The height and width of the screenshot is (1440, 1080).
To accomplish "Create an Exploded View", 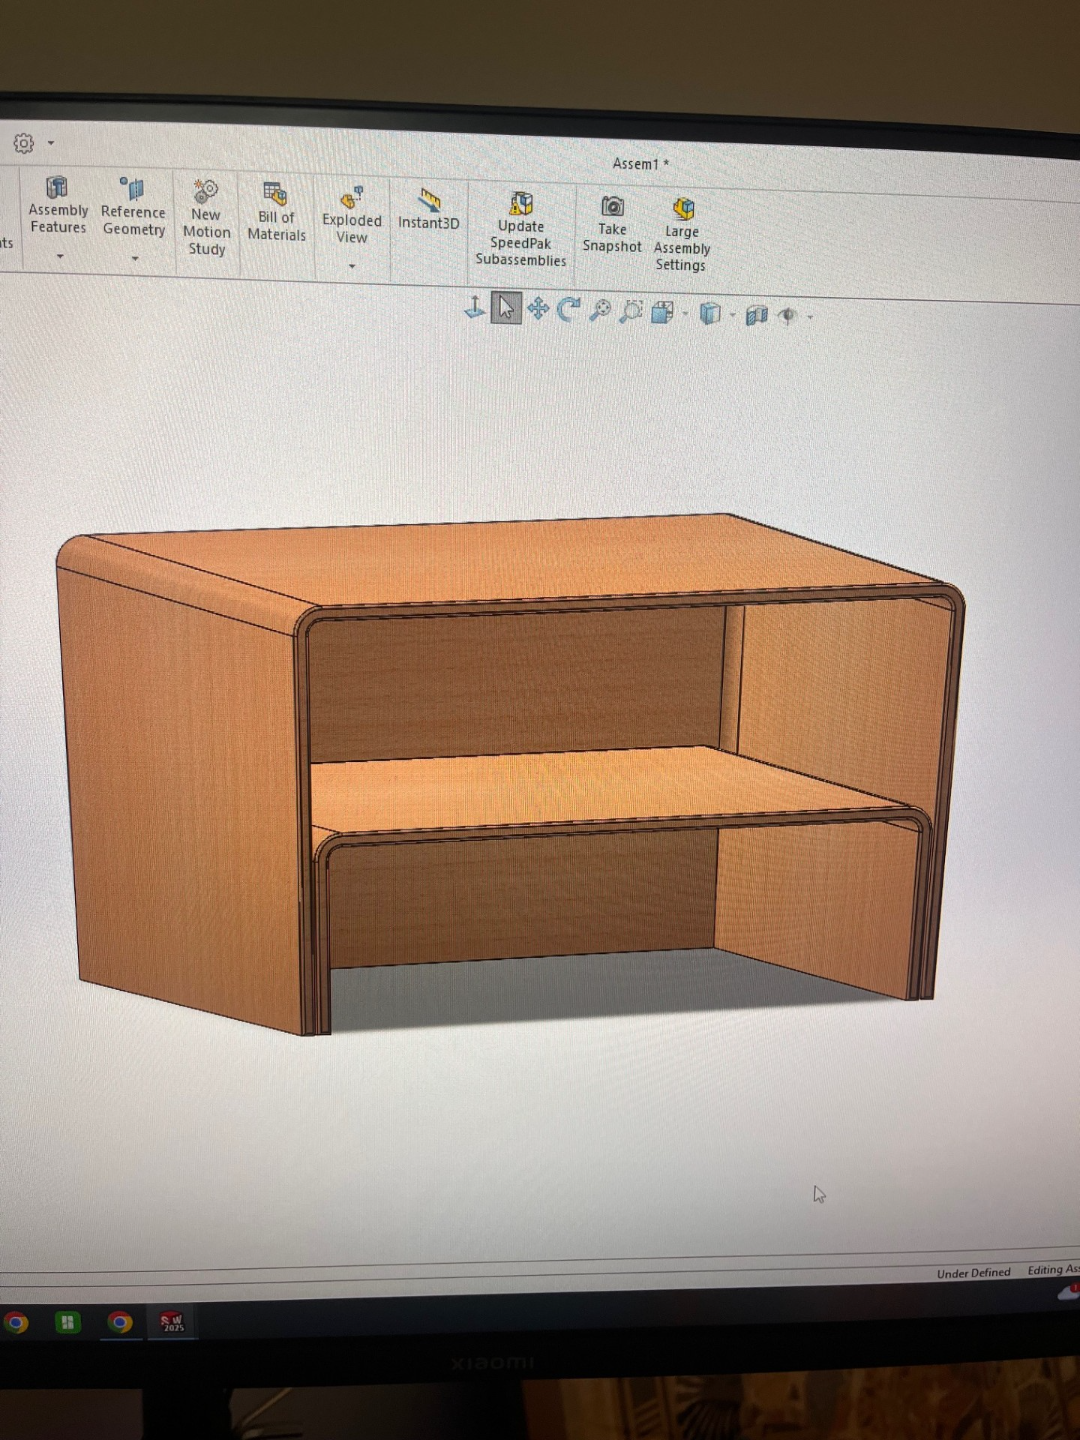I will tap(351, 215).
